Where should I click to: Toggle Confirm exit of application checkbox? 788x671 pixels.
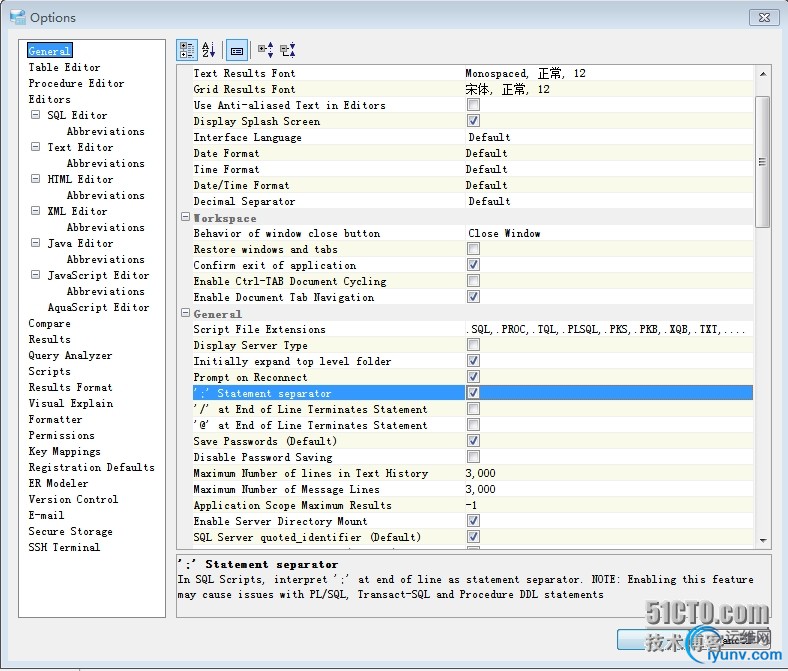(x=473, y=265)
